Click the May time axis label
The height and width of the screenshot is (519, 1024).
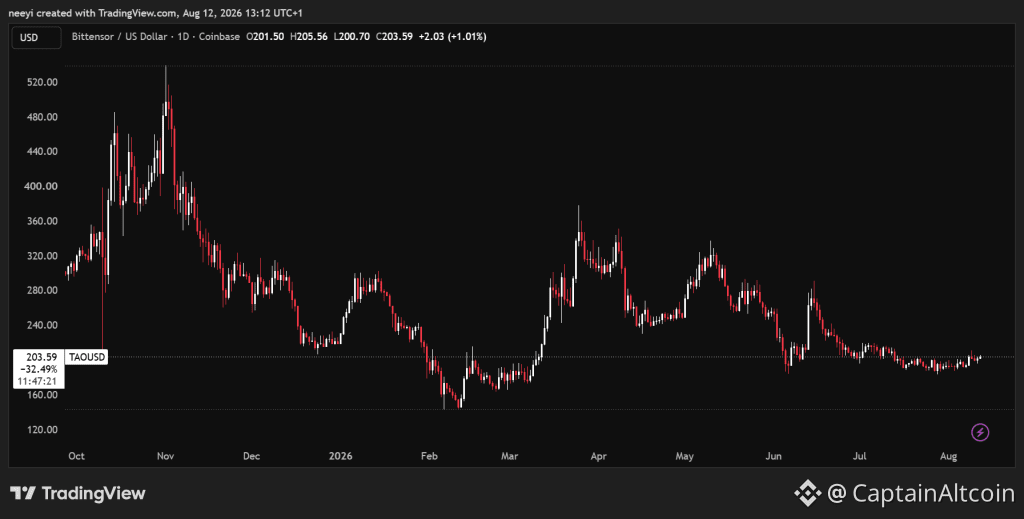684,456
